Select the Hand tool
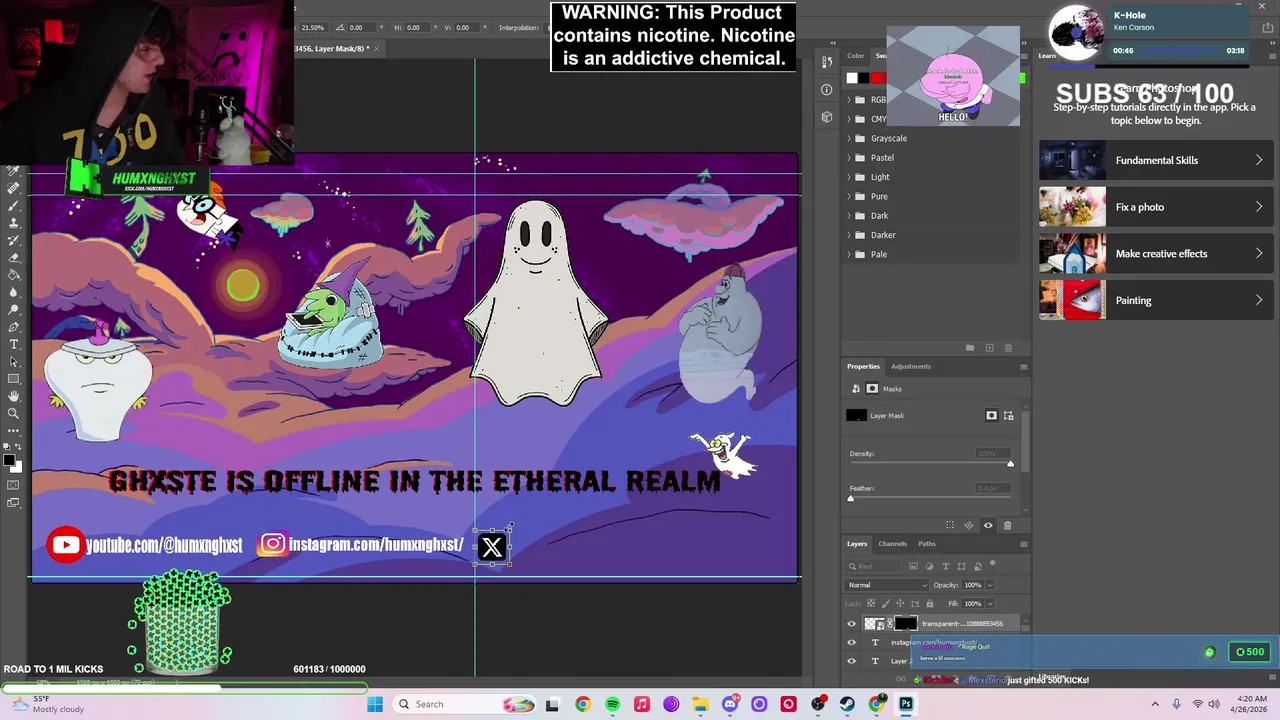 pos(14,395)
